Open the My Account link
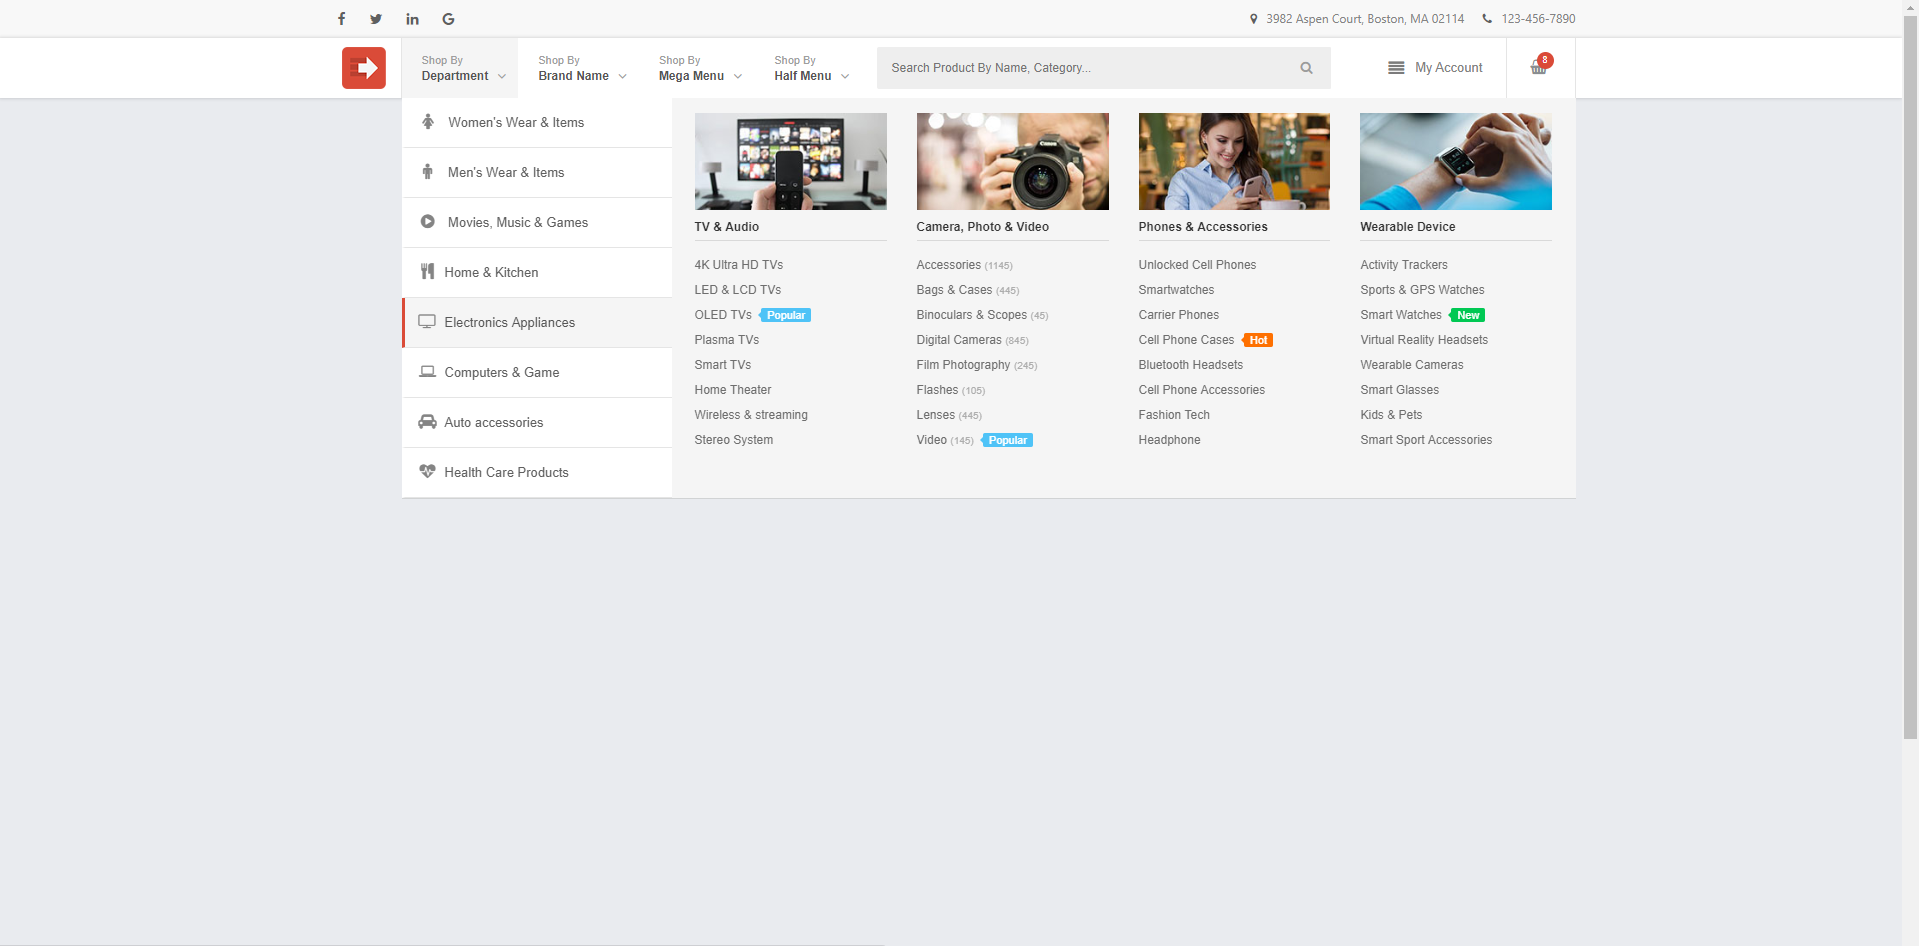 point(1448,68)
